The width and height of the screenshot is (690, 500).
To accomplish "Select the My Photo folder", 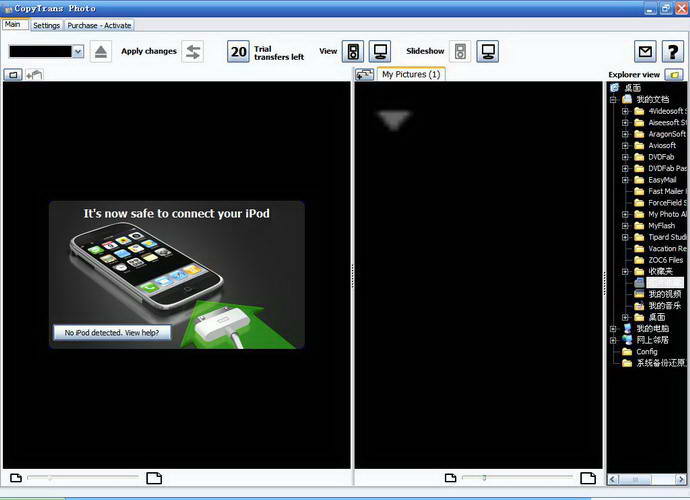I will 667,214.
